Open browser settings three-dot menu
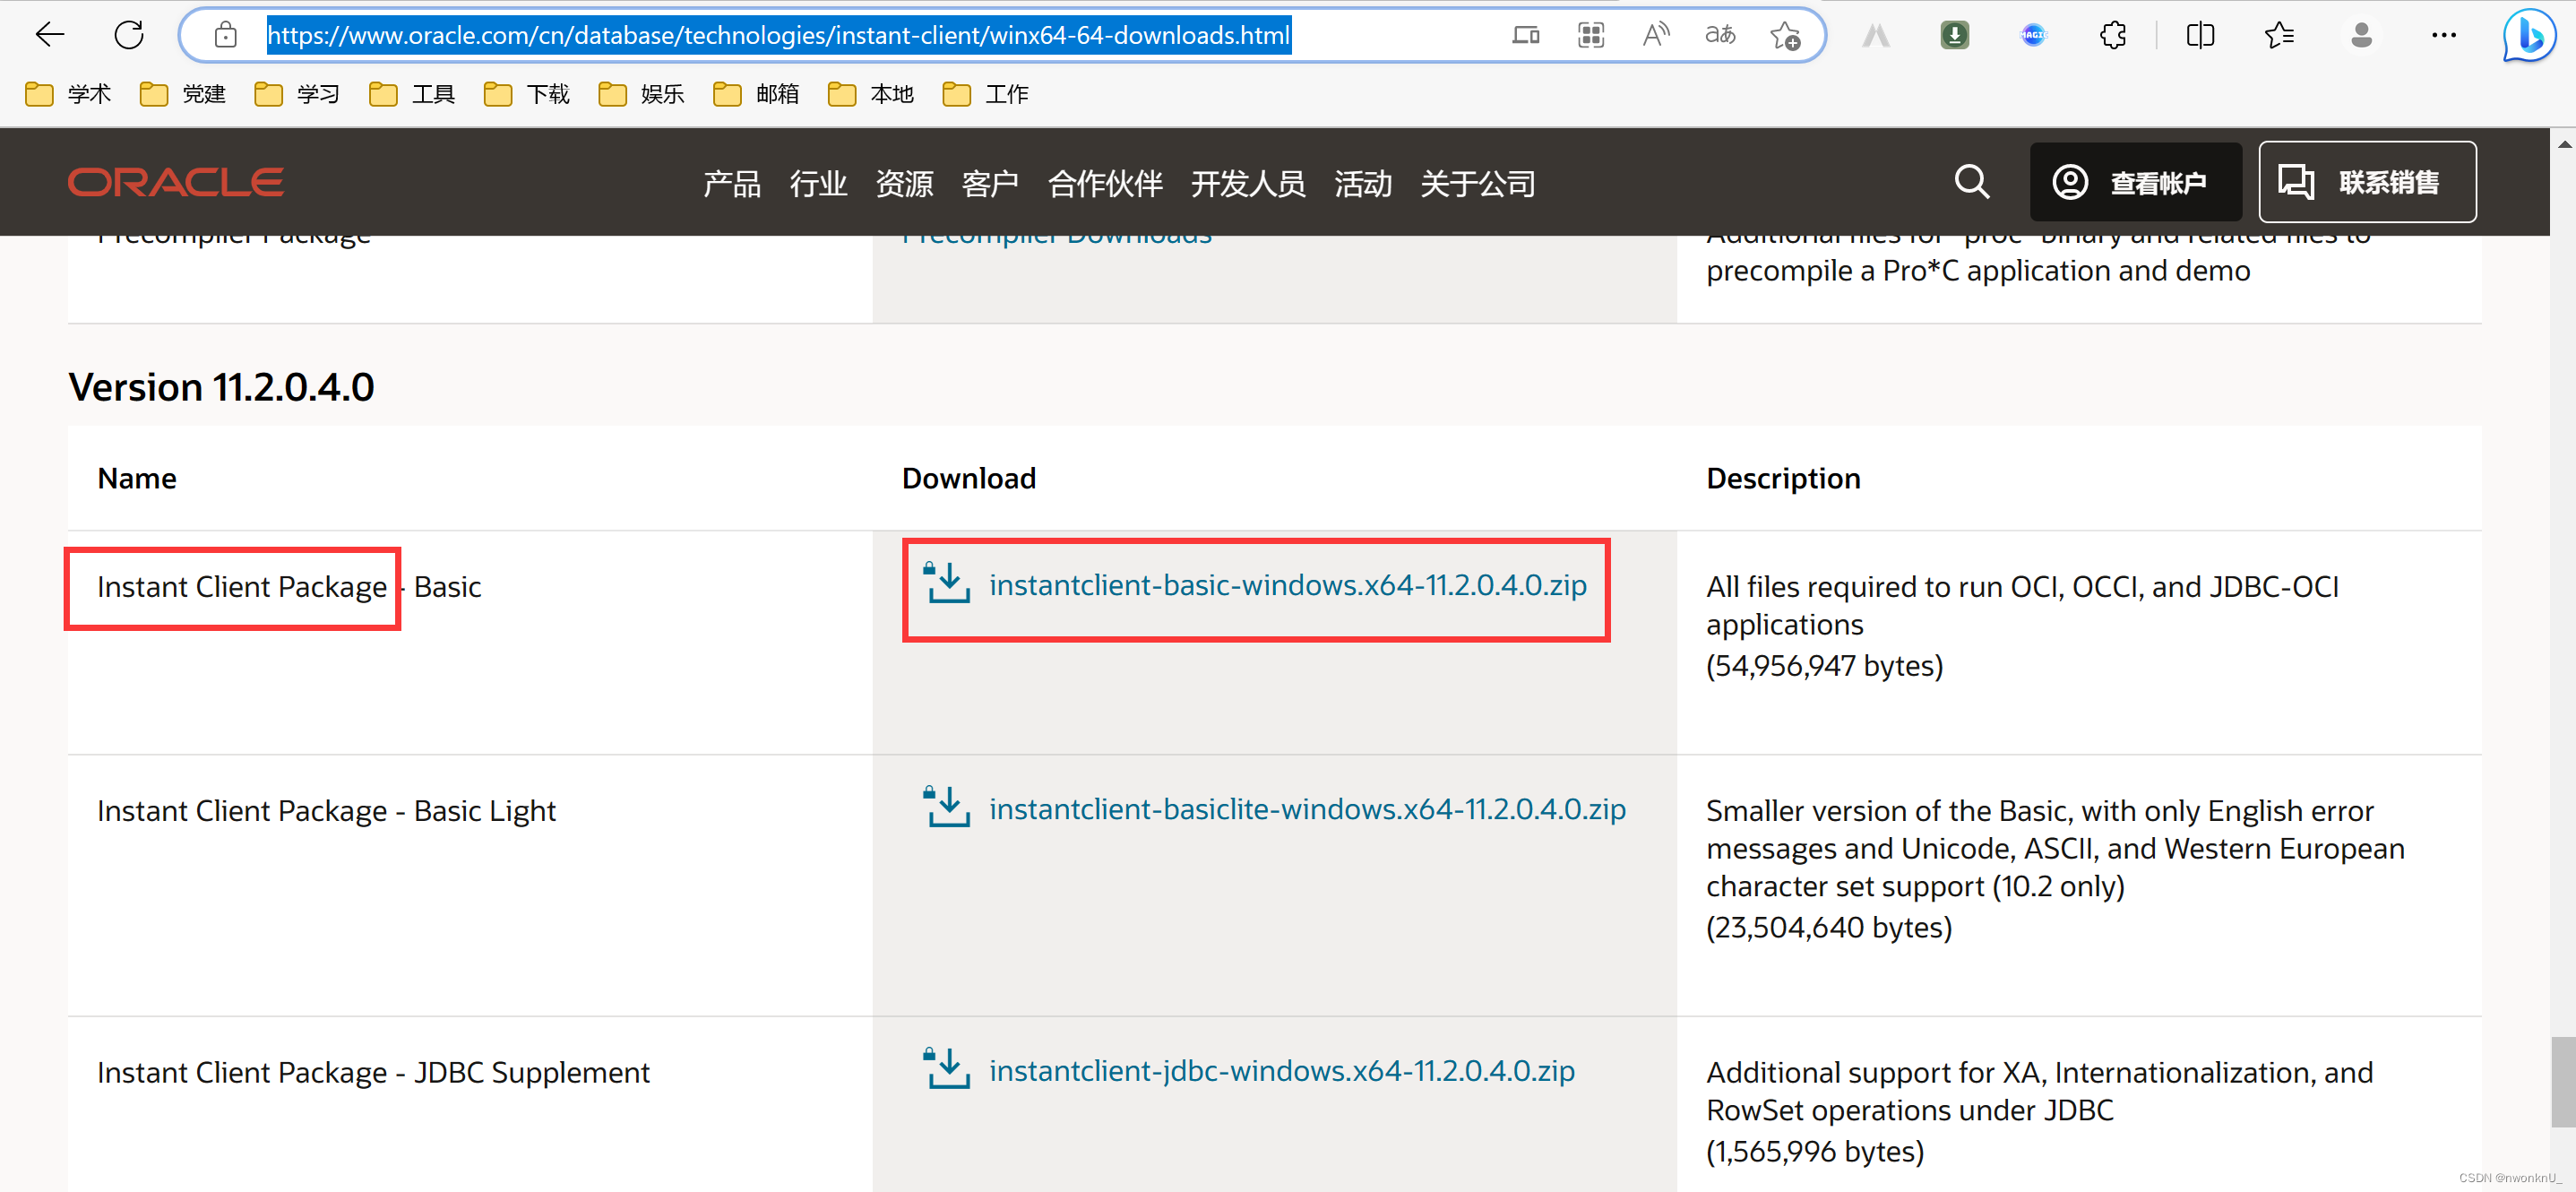 (2443, 35)
